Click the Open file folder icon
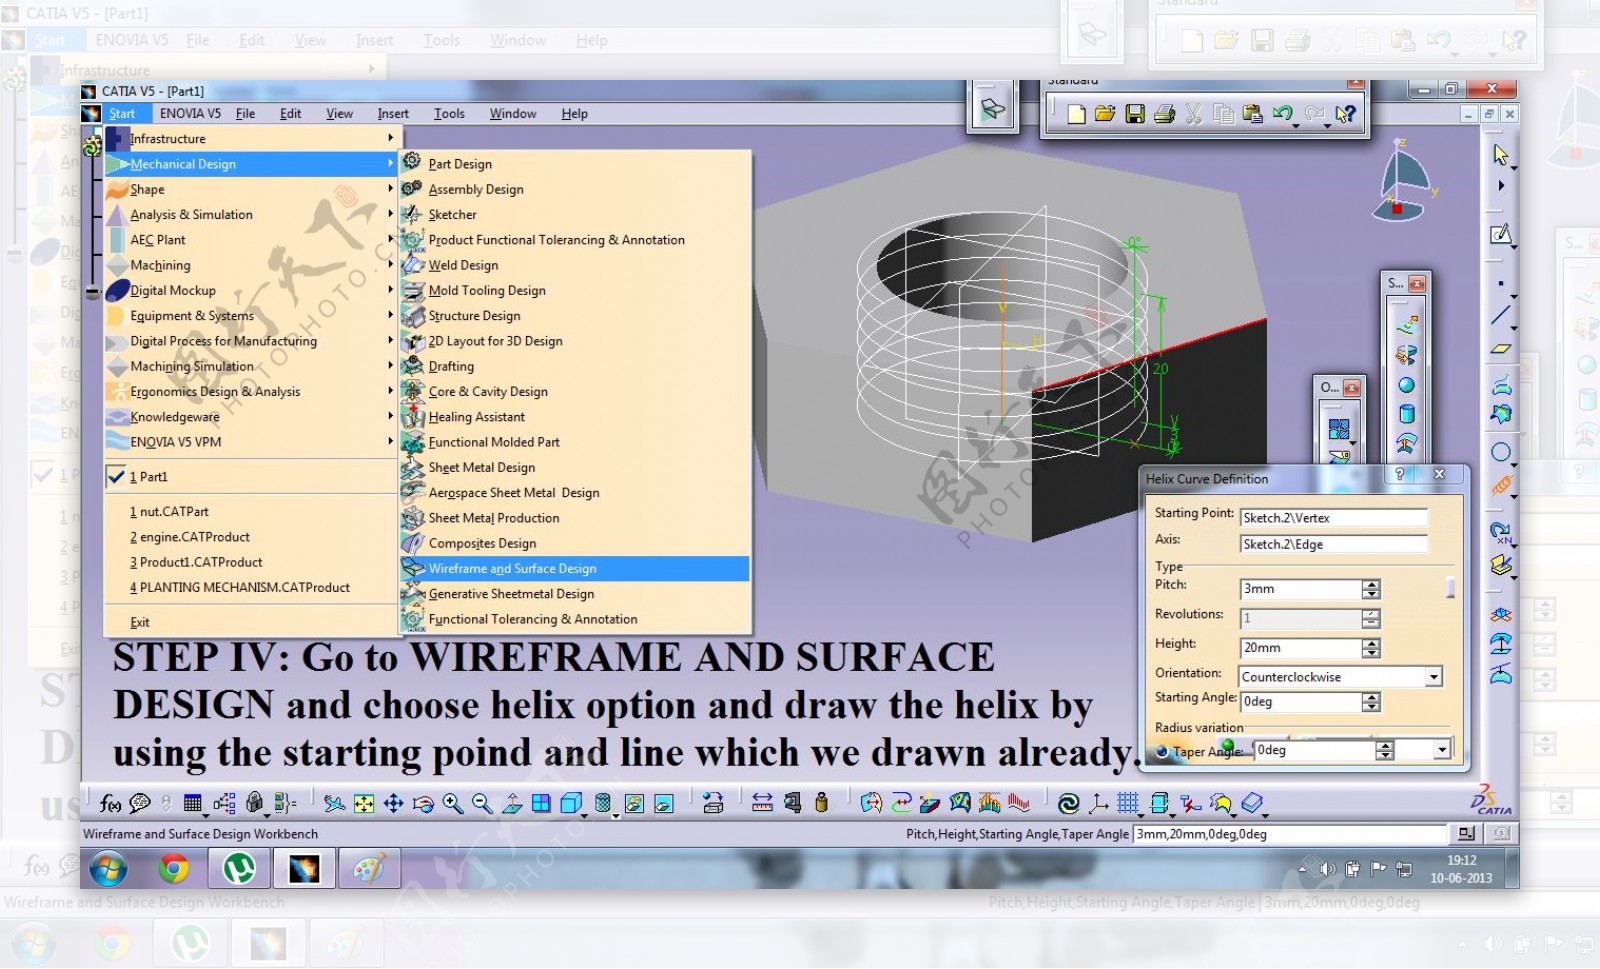 pyautogui.click(x=1105, y=114)
